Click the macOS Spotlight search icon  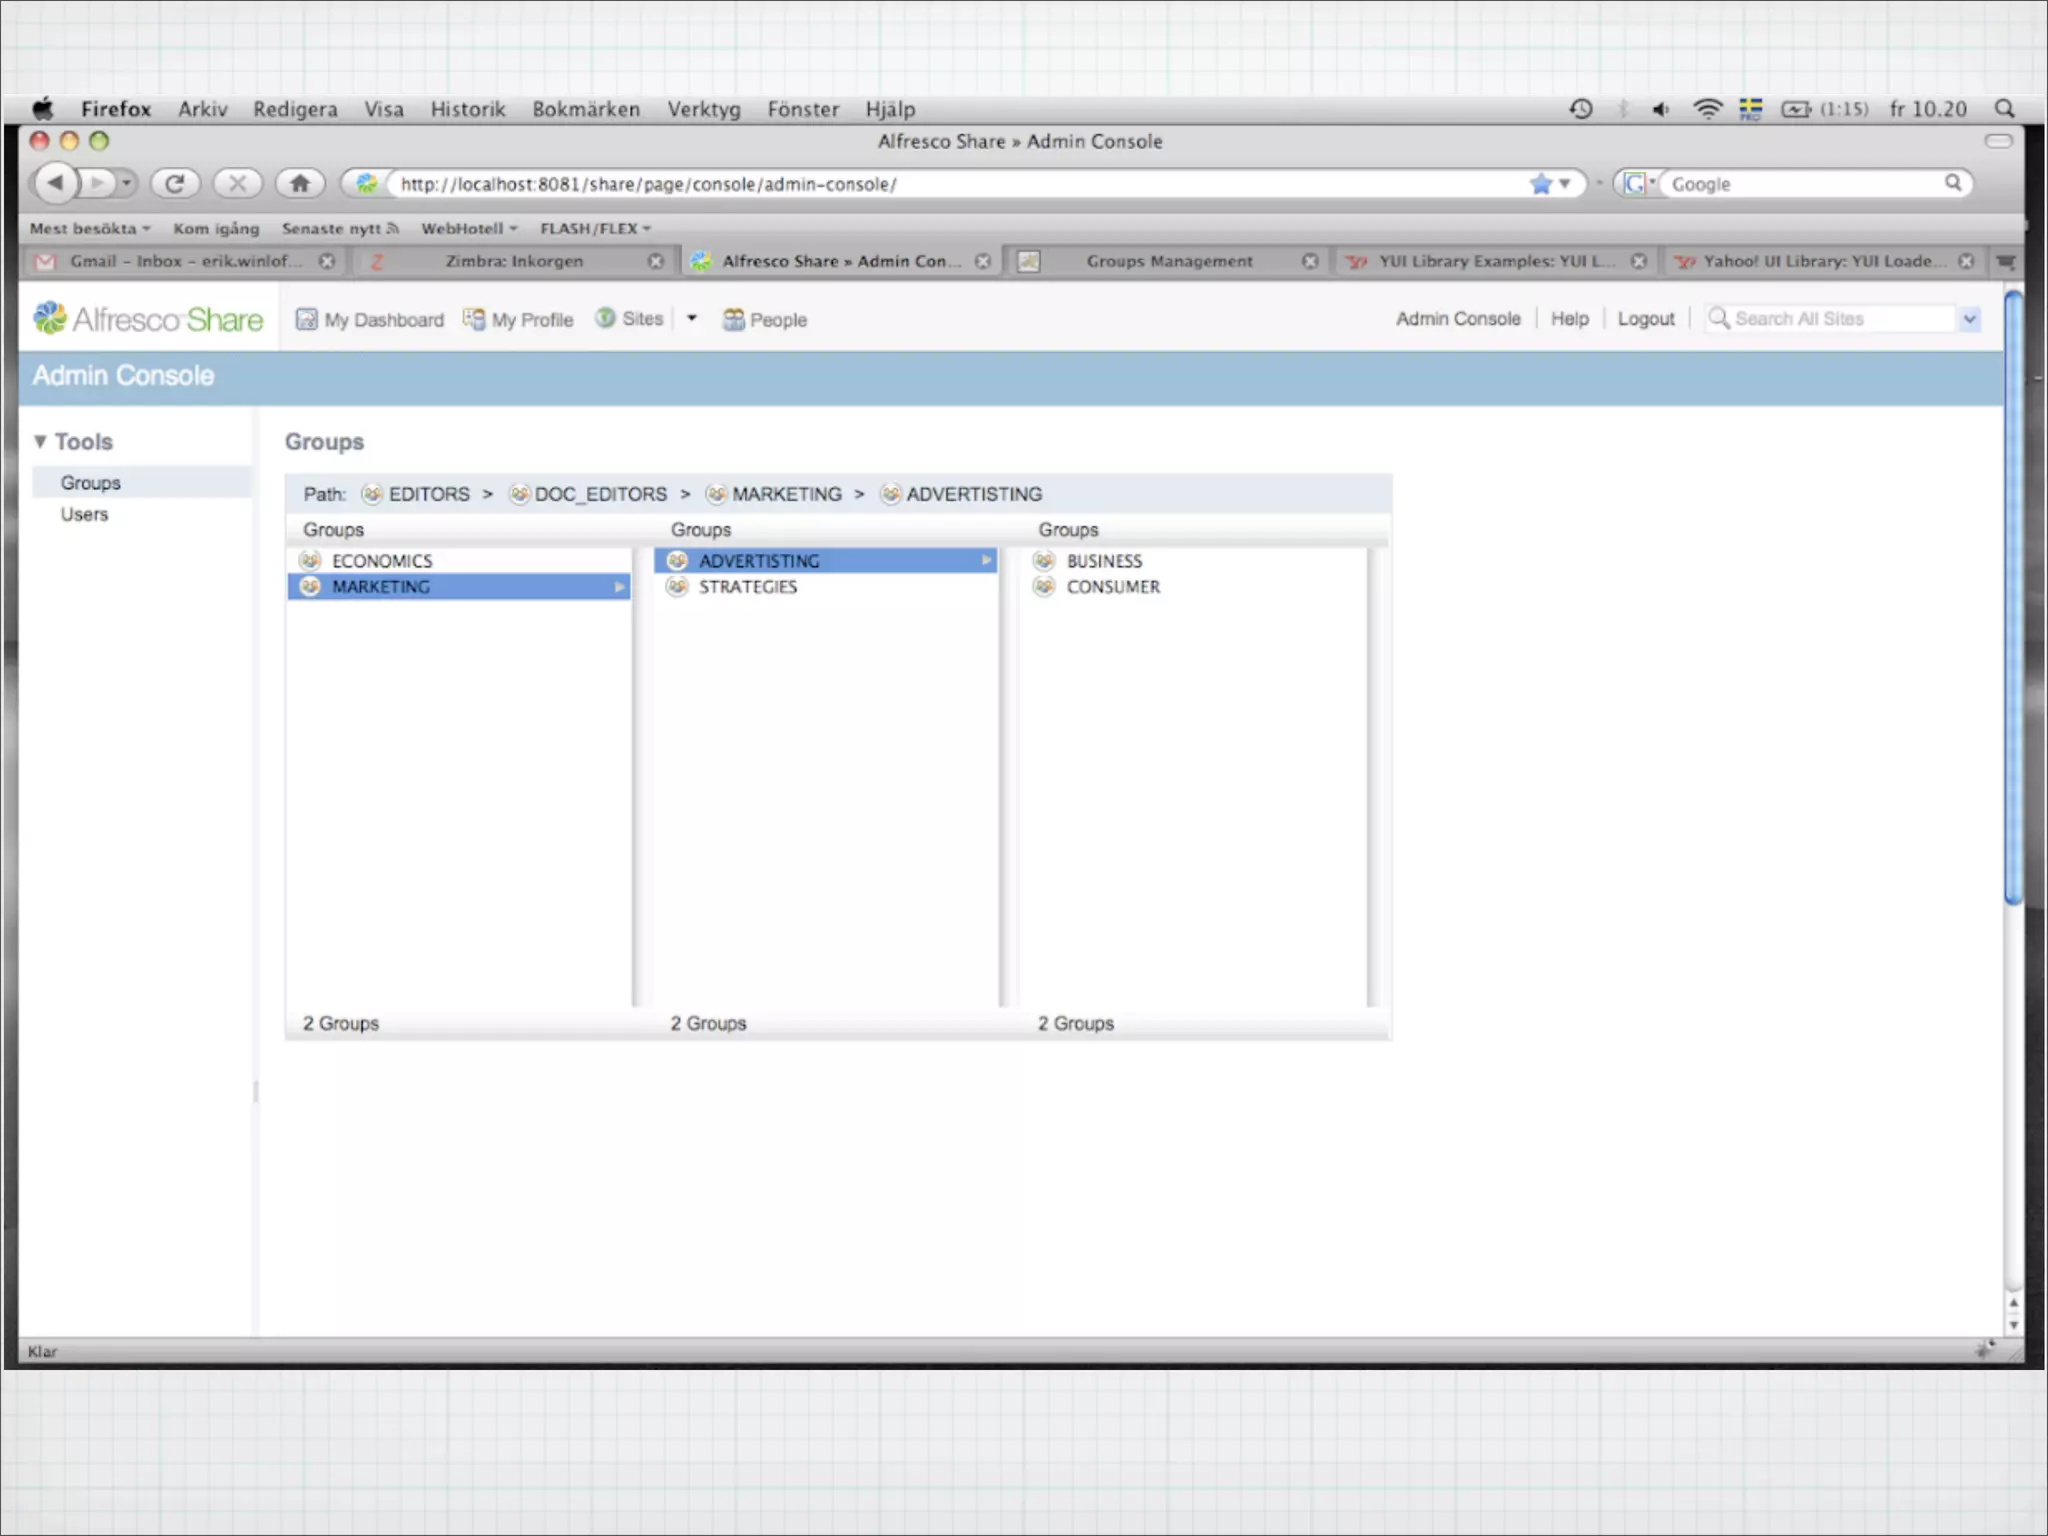point(2004,109)
